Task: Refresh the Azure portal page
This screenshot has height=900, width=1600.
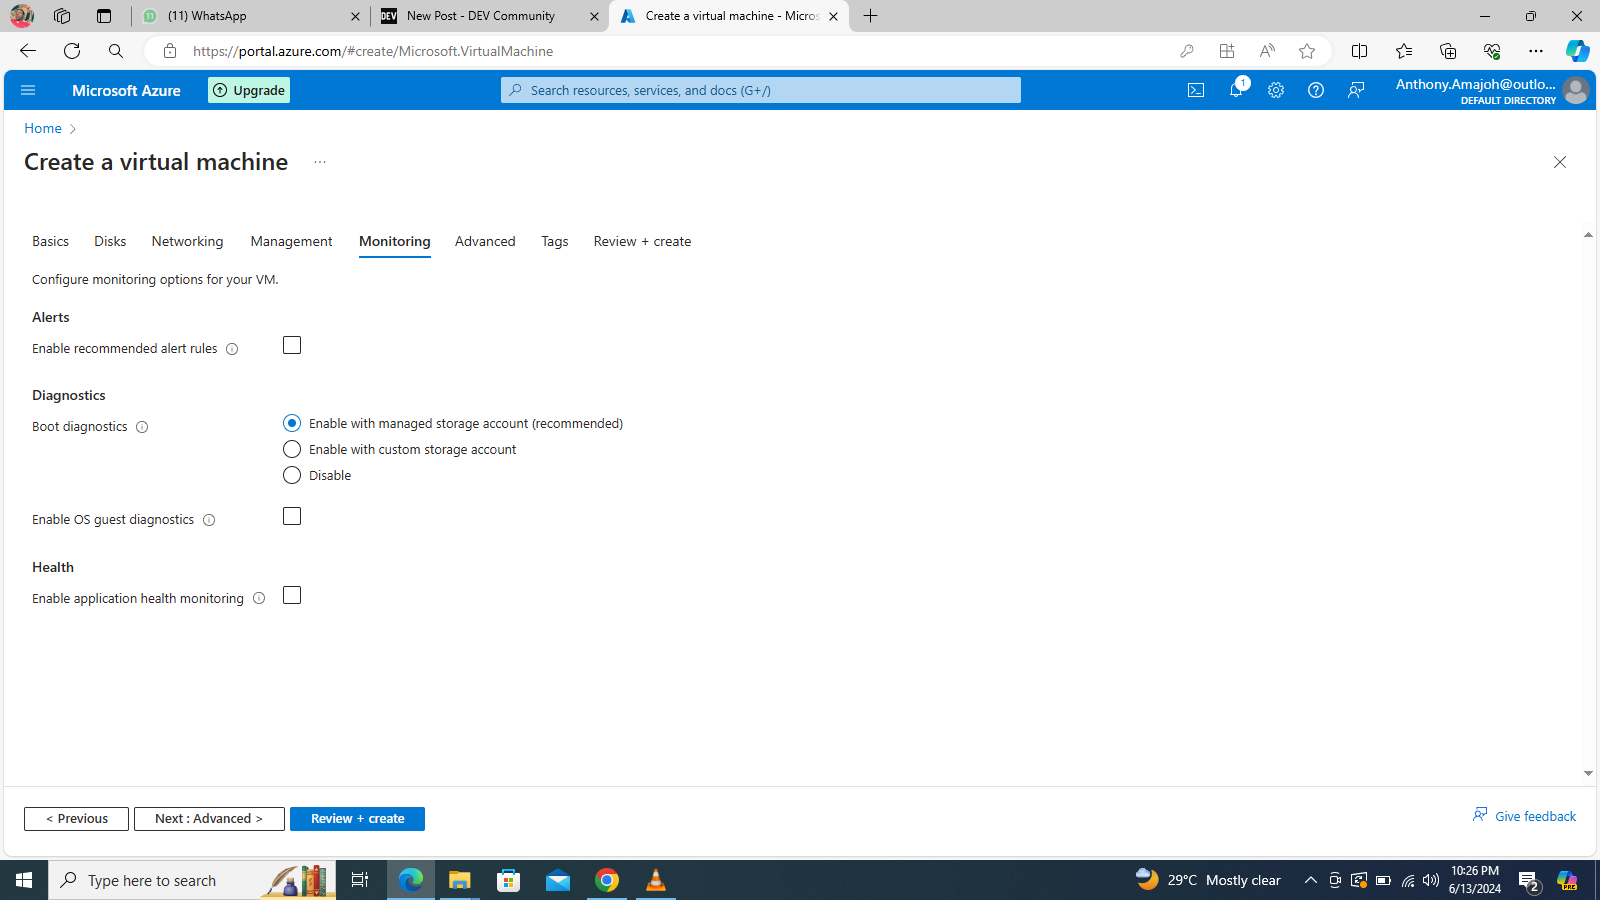Action: coord(72,51)
